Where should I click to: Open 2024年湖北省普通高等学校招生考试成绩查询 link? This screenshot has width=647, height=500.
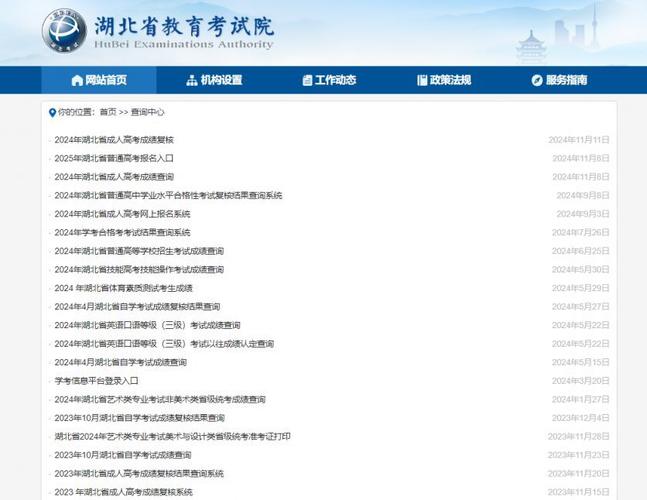click(x=139, y=251)
